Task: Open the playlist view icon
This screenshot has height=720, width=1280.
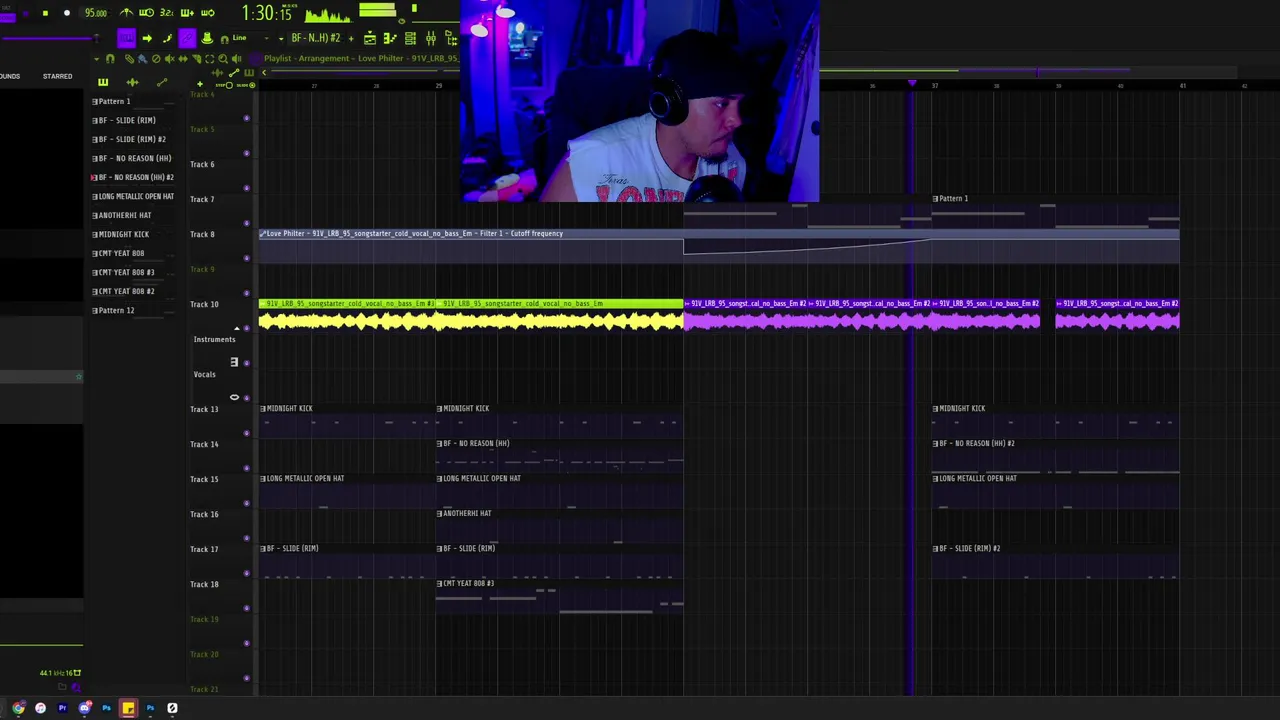Action: (370, 38)
